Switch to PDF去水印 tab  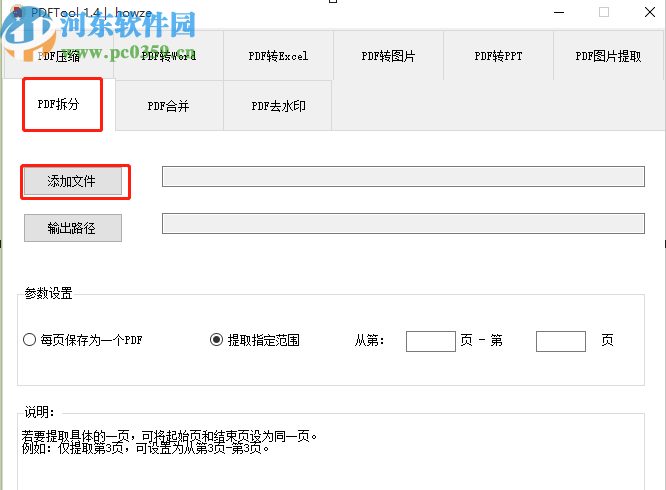(x=278, y=105)
